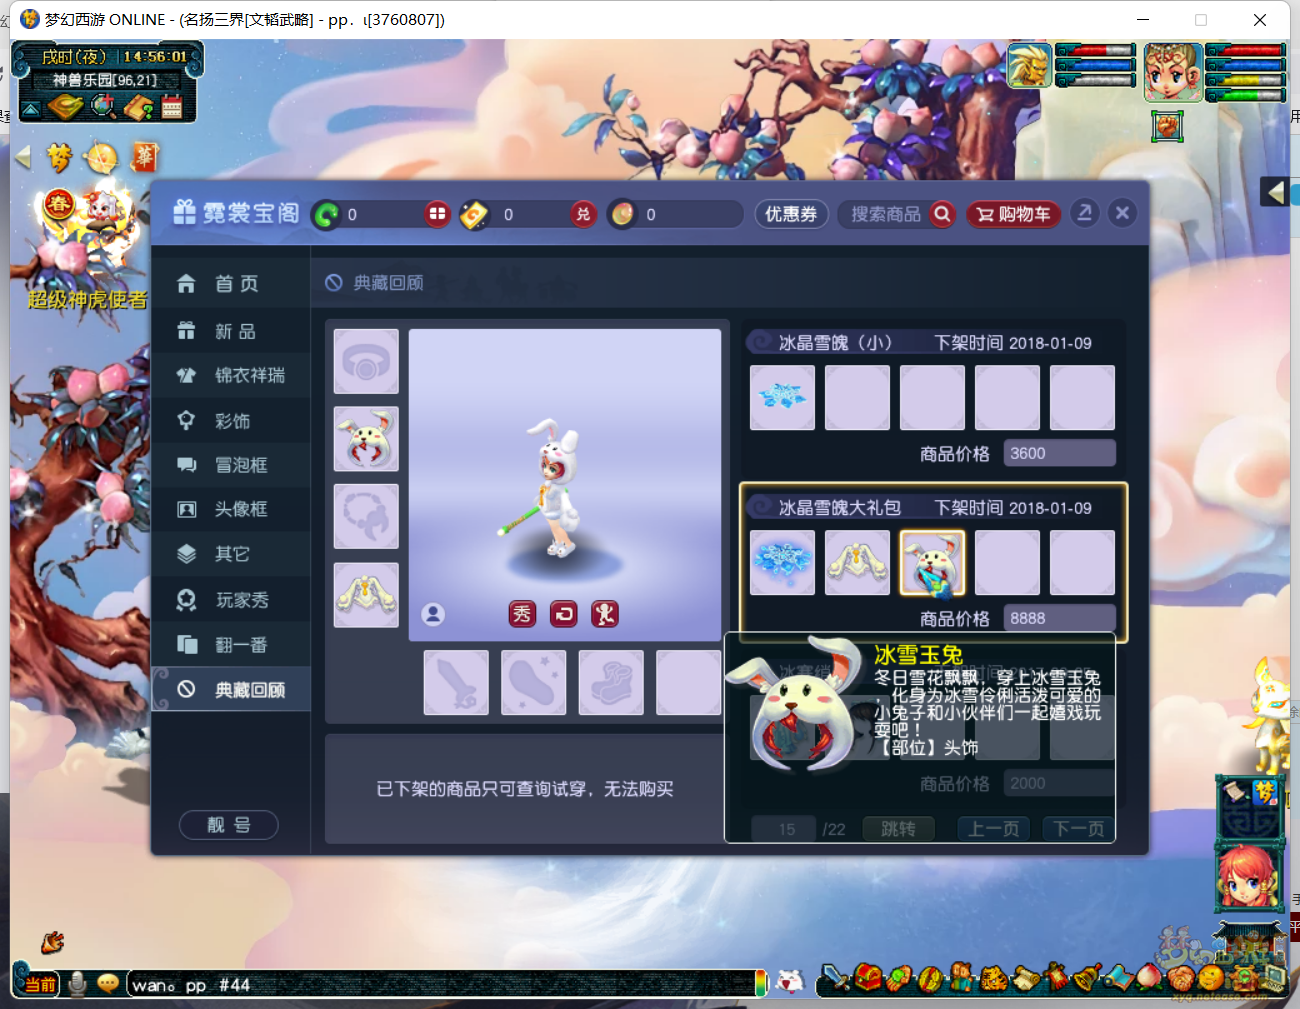Screen dimensions: 1300x1009
Task: Open the 购物车 shopping cart
Action: click(x=1013, y=214)
